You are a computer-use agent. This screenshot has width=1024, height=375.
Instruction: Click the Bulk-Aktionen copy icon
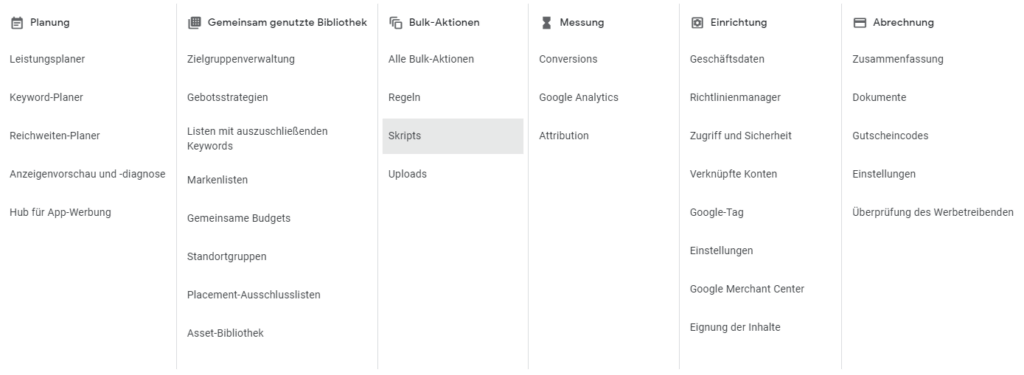point(395,23)
